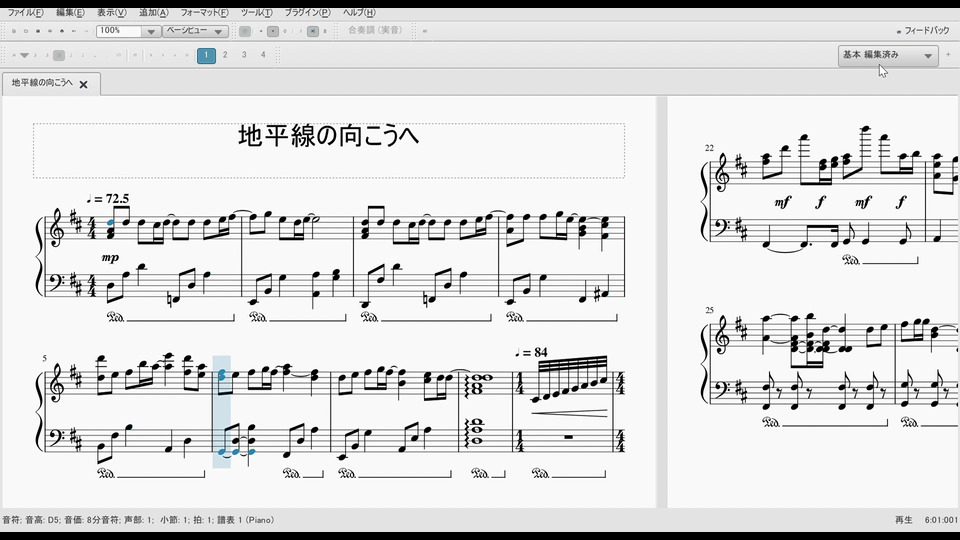
Task: Expand the note input mode arrow
Action: coord(24,55)
